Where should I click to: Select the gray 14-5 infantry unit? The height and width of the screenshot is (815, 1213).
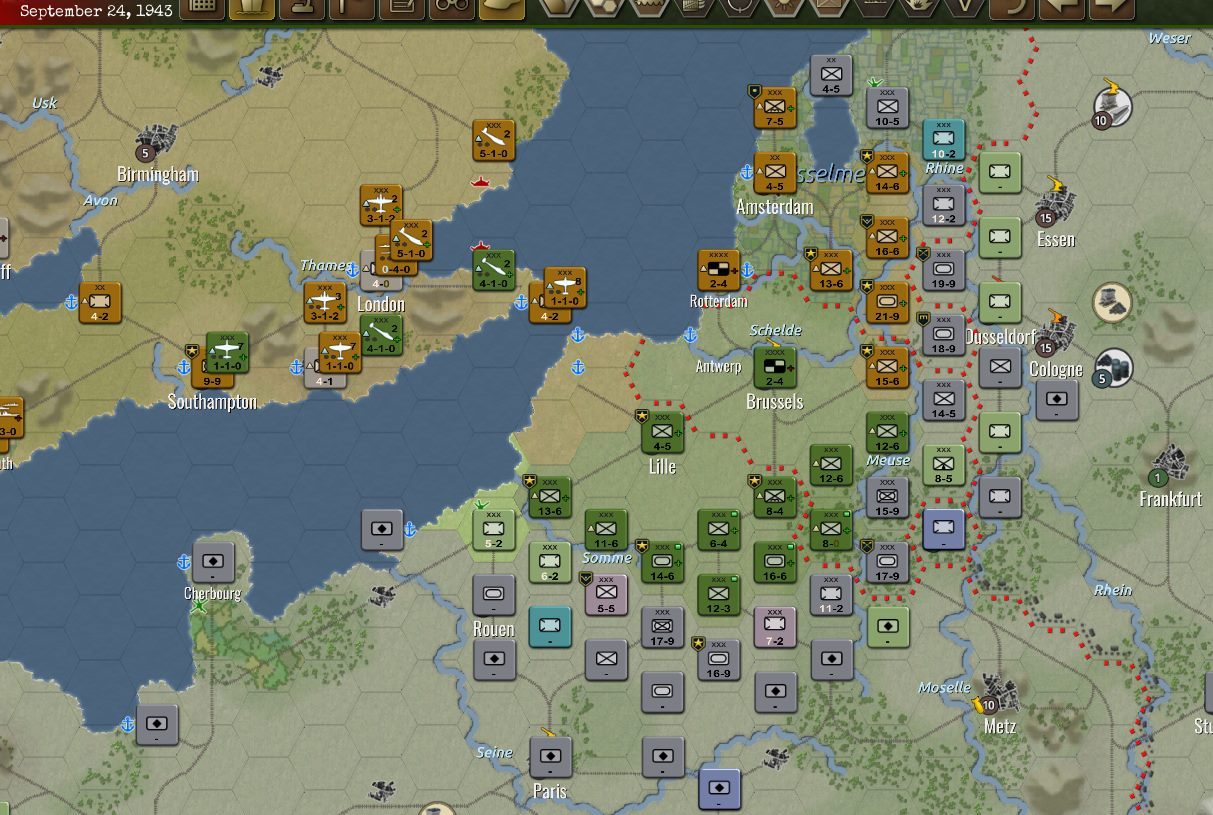click(x=943, y=400)
